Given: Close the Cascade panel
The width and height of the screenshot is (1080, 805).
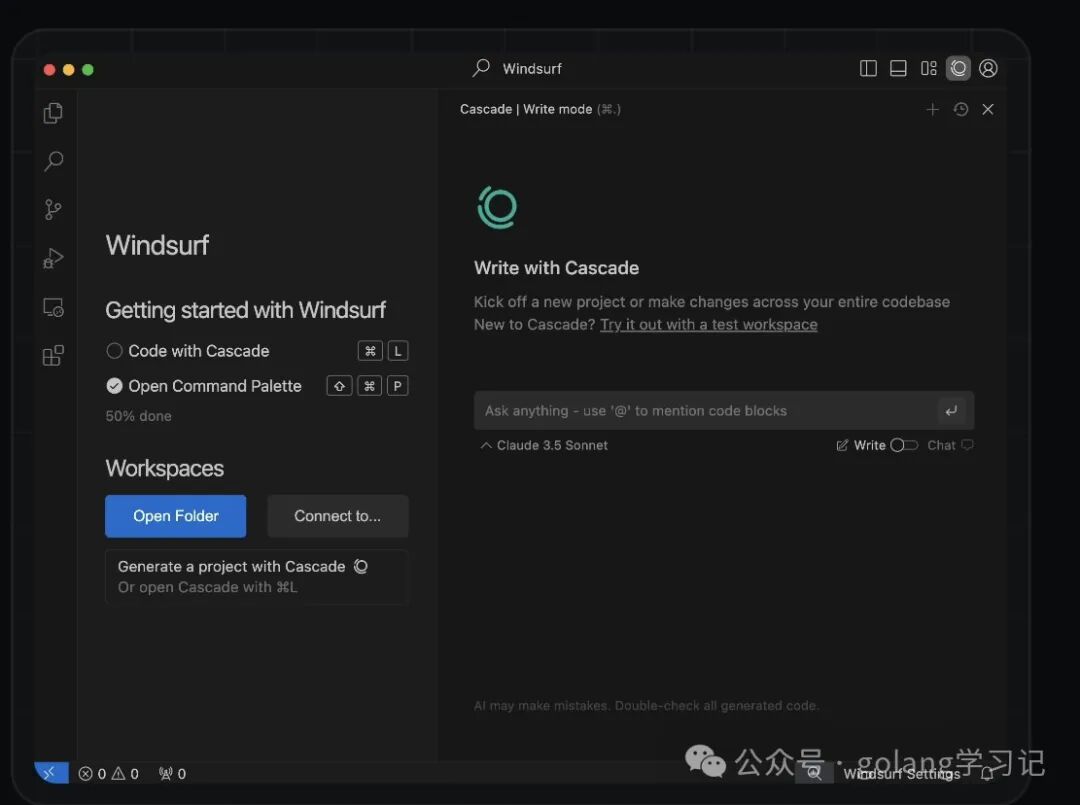Looking at the screenshot, I should 988,109.
